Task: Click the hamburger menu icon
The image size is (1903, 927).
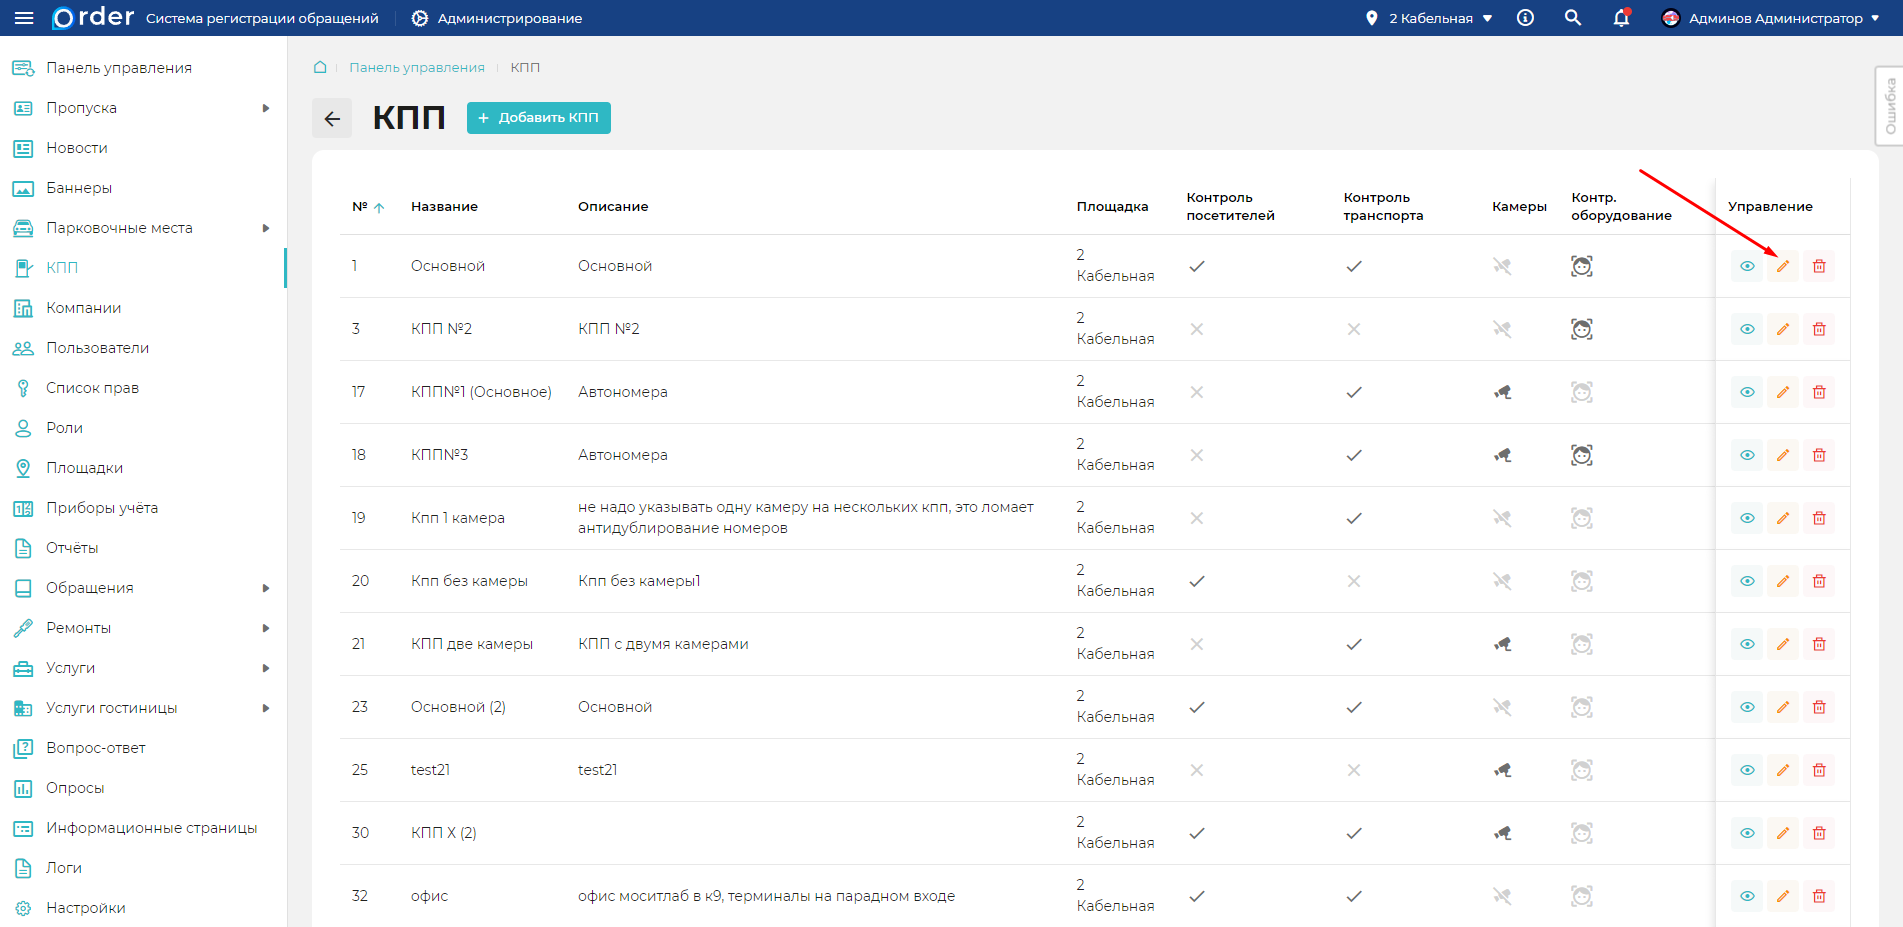Action: (x=24, y=18)
